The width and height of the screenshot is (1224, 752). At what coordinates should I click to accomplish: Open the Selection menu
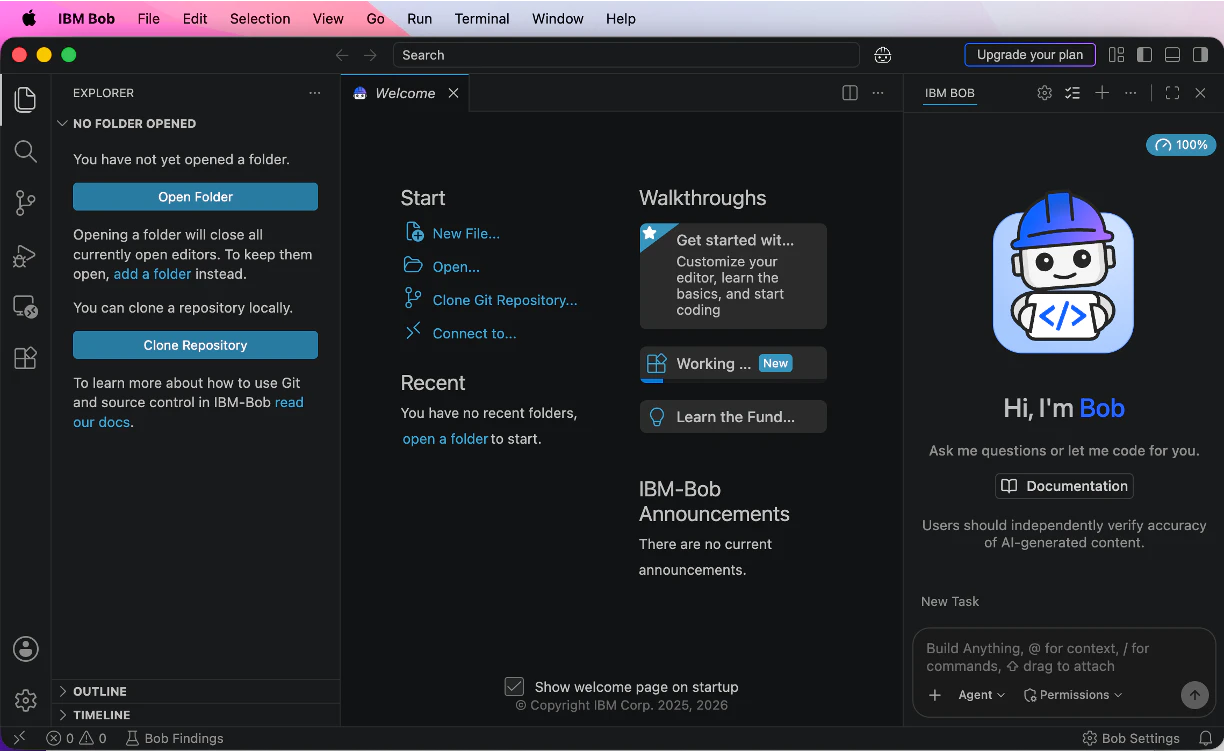click(x=260, y=18)
